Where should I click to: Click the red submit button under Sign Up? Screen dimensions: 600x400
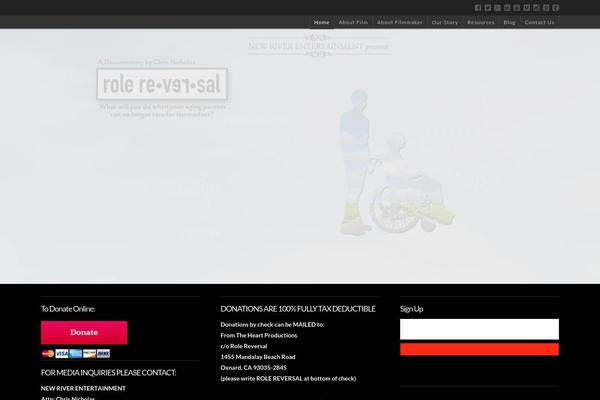click(x=479, y=349)
